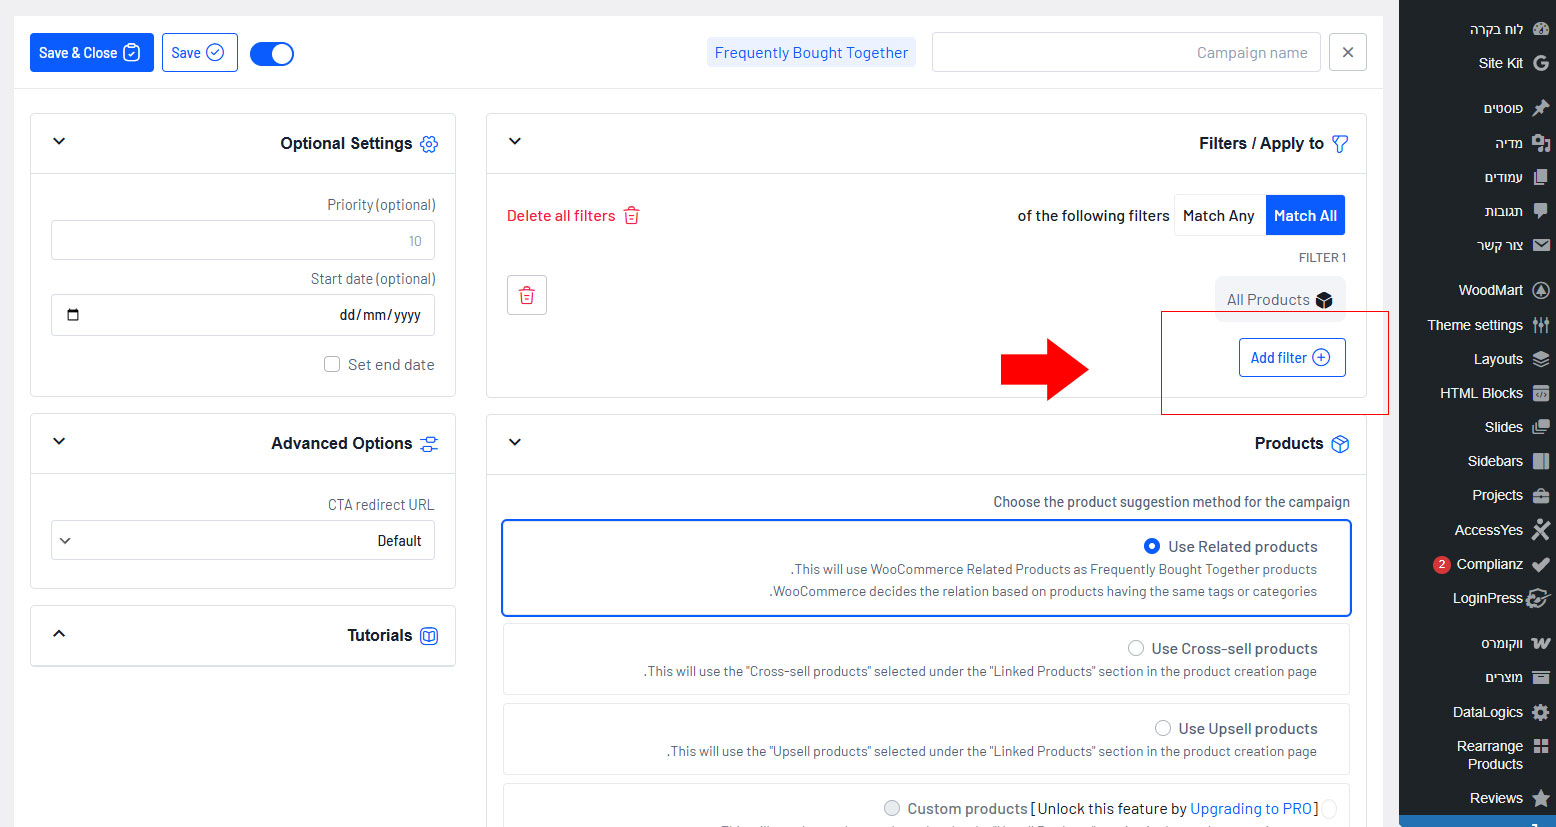Collapse the Optional Settings panel
1556x827 pixels.
coord(59,142)
